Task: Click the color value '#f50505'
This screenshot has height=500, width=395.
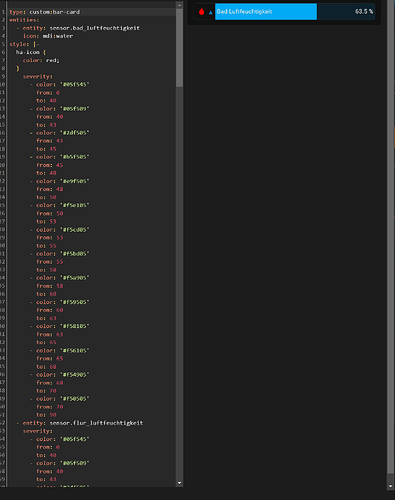Action: click(75, 399)
